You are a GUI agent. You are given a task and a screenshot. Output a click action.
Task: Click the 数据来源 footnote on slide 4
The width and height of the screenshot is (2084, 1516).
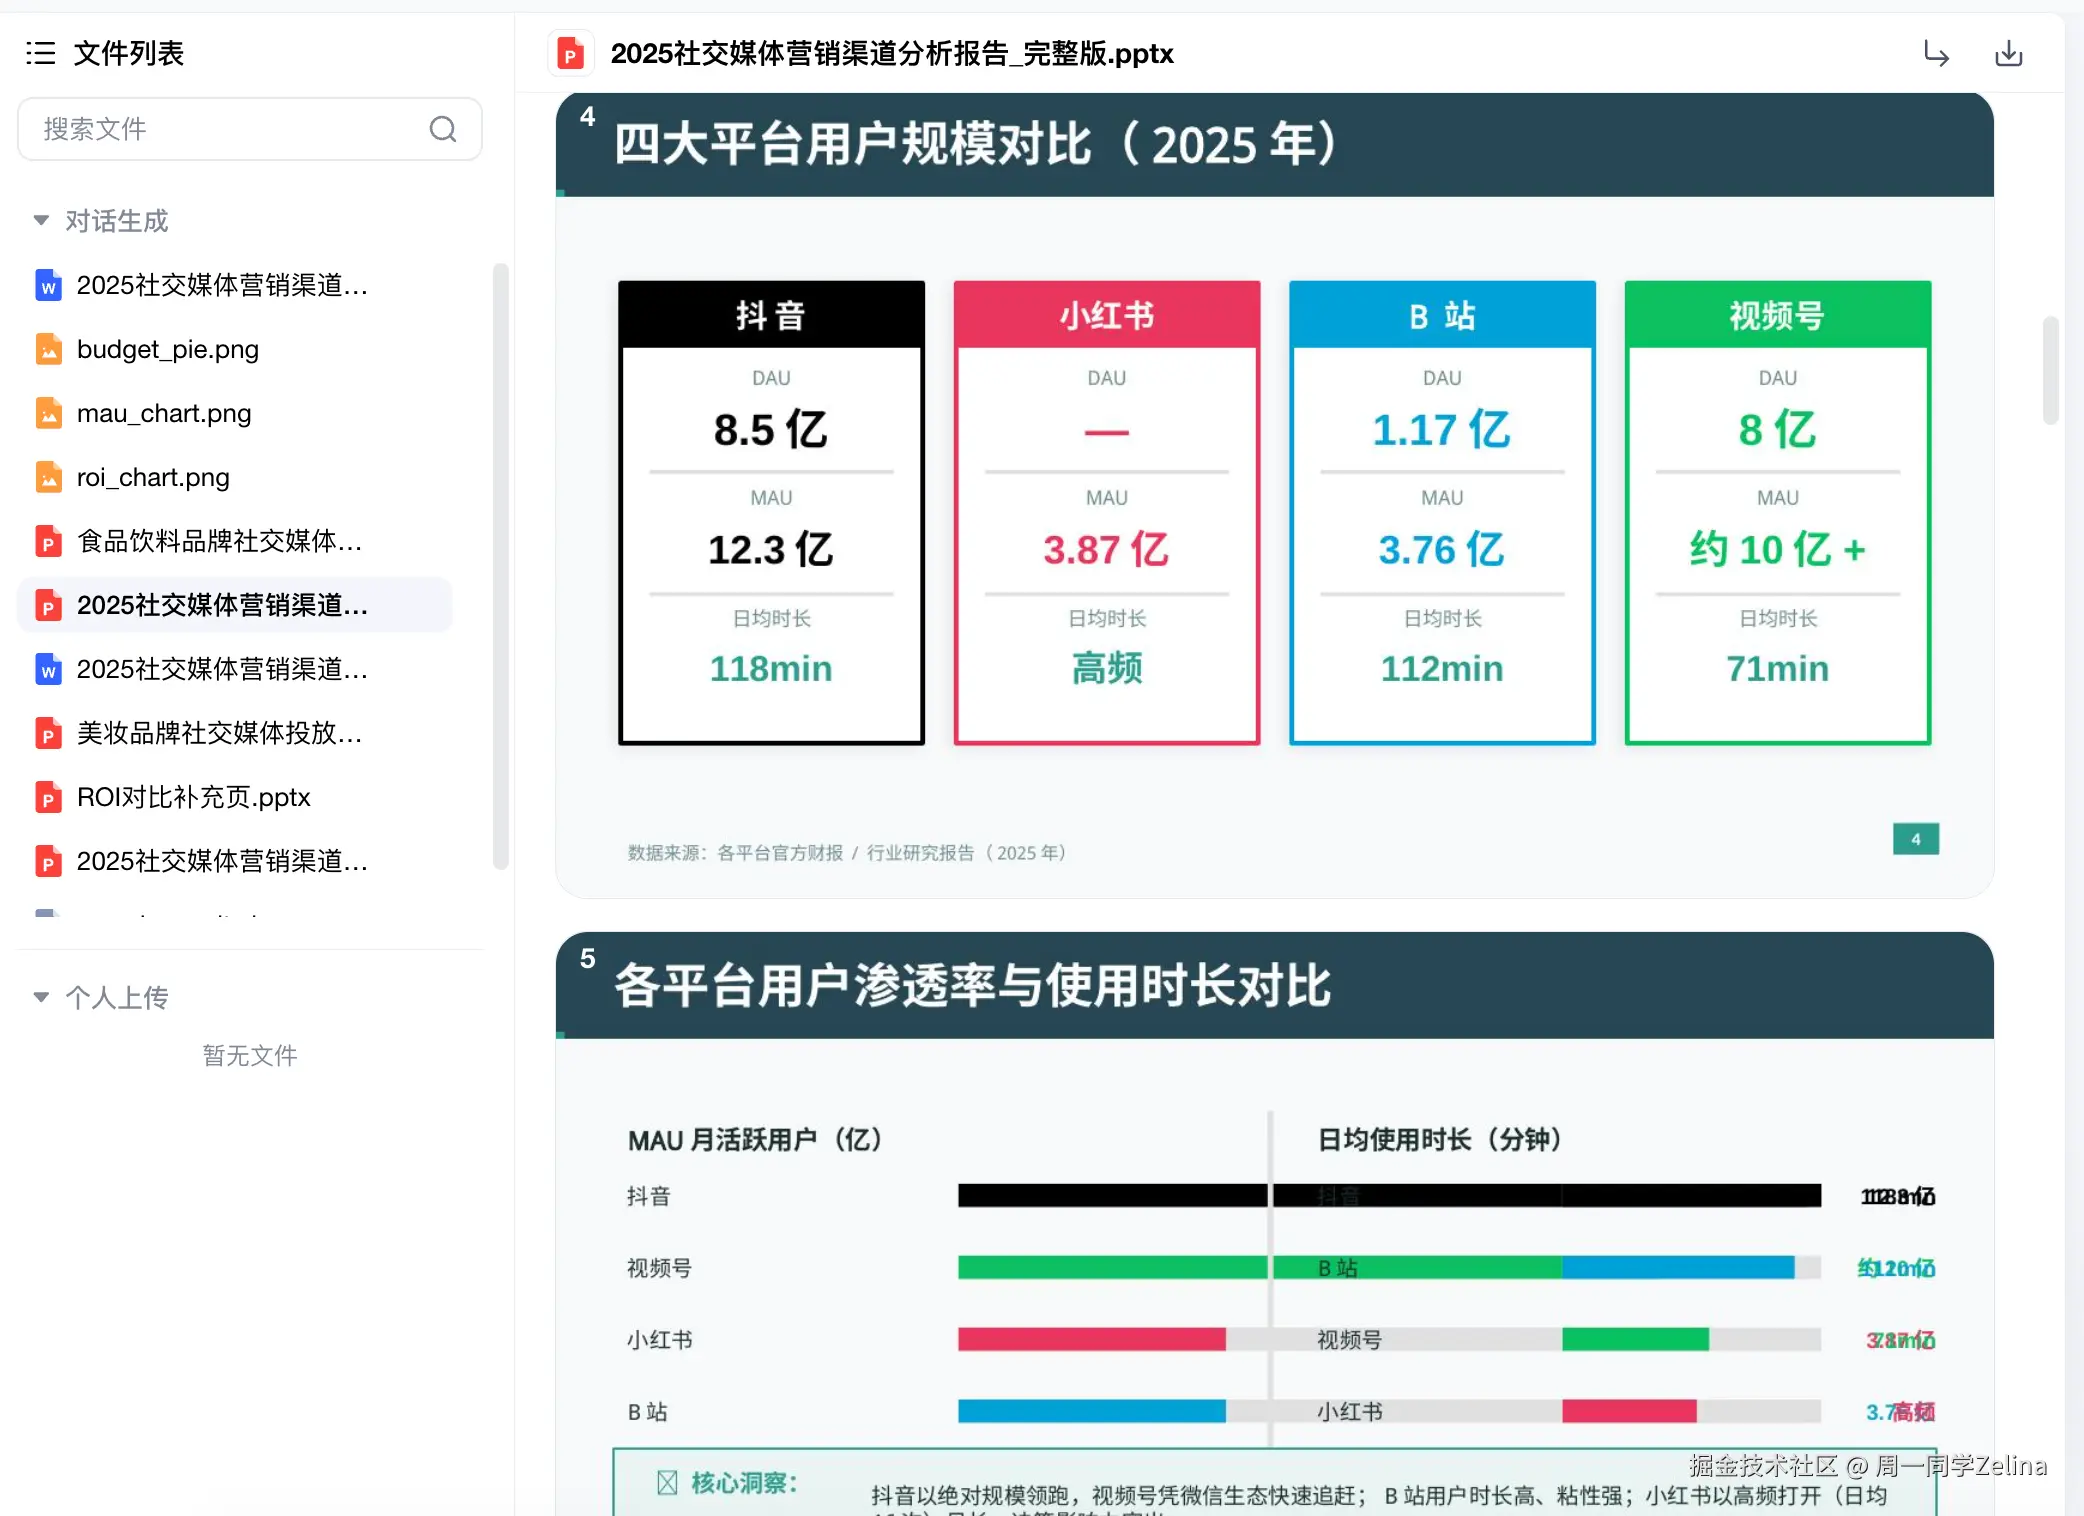[847, 853]
